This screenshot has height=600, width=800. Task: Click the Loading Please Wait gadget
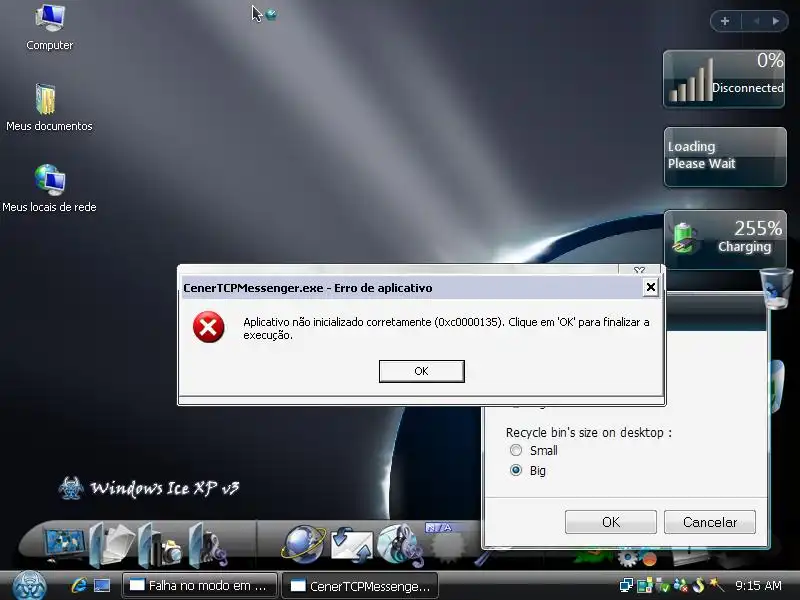point(724,157)
